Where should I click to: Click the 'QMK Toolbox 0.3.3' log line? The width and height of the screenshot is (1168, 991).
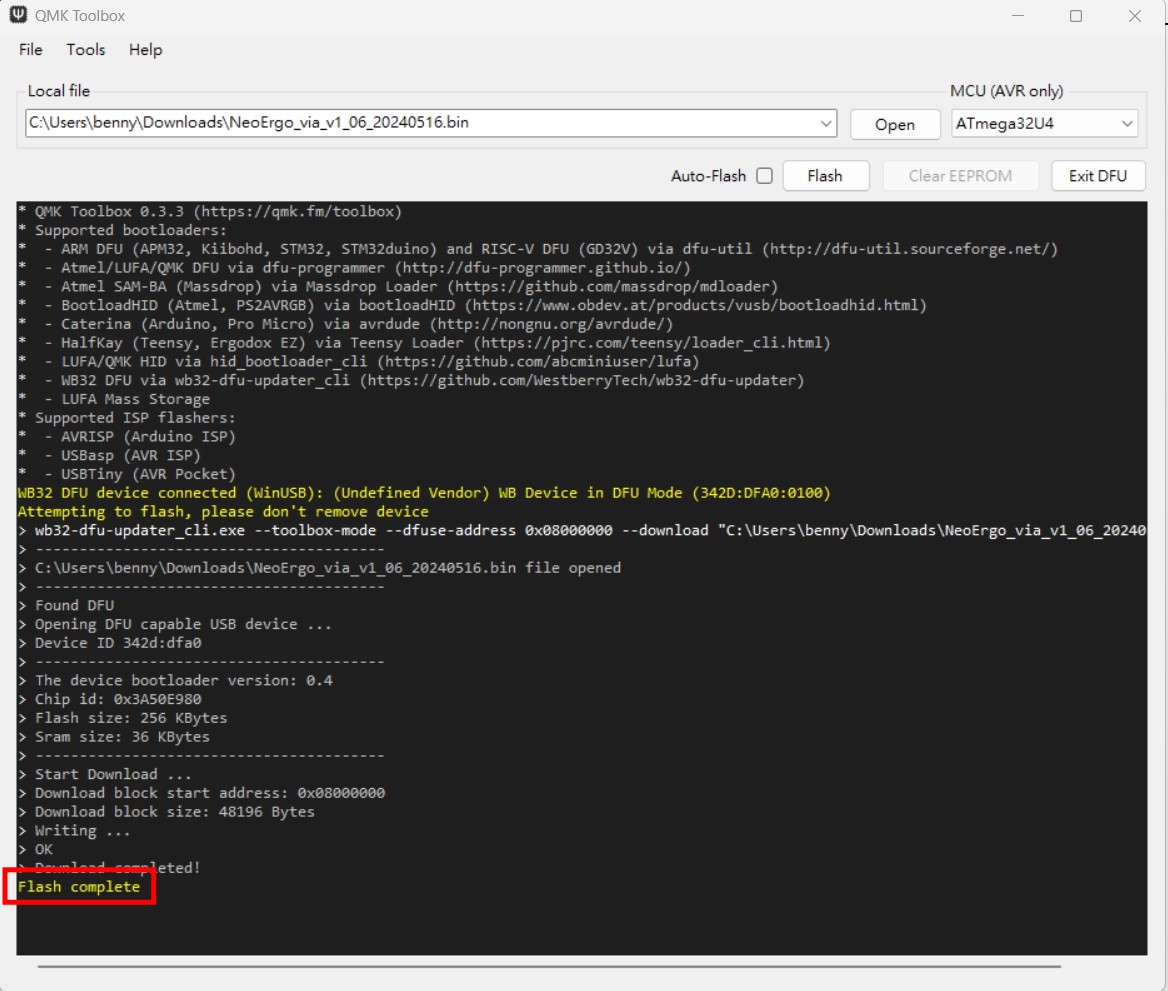tap(210, 212)
